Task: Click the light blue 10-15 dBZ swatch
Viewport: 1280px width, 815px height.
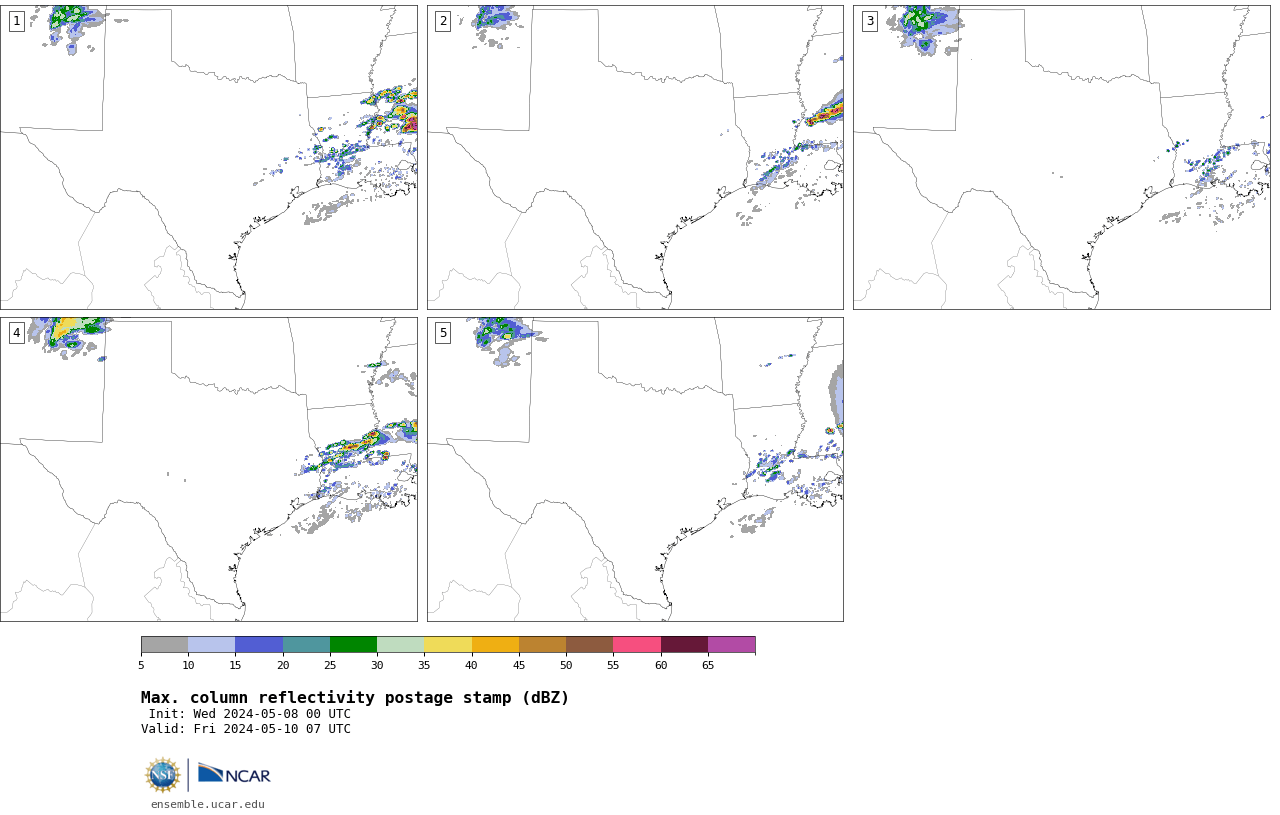Action: pyautogui.click(x=212, y=645)
